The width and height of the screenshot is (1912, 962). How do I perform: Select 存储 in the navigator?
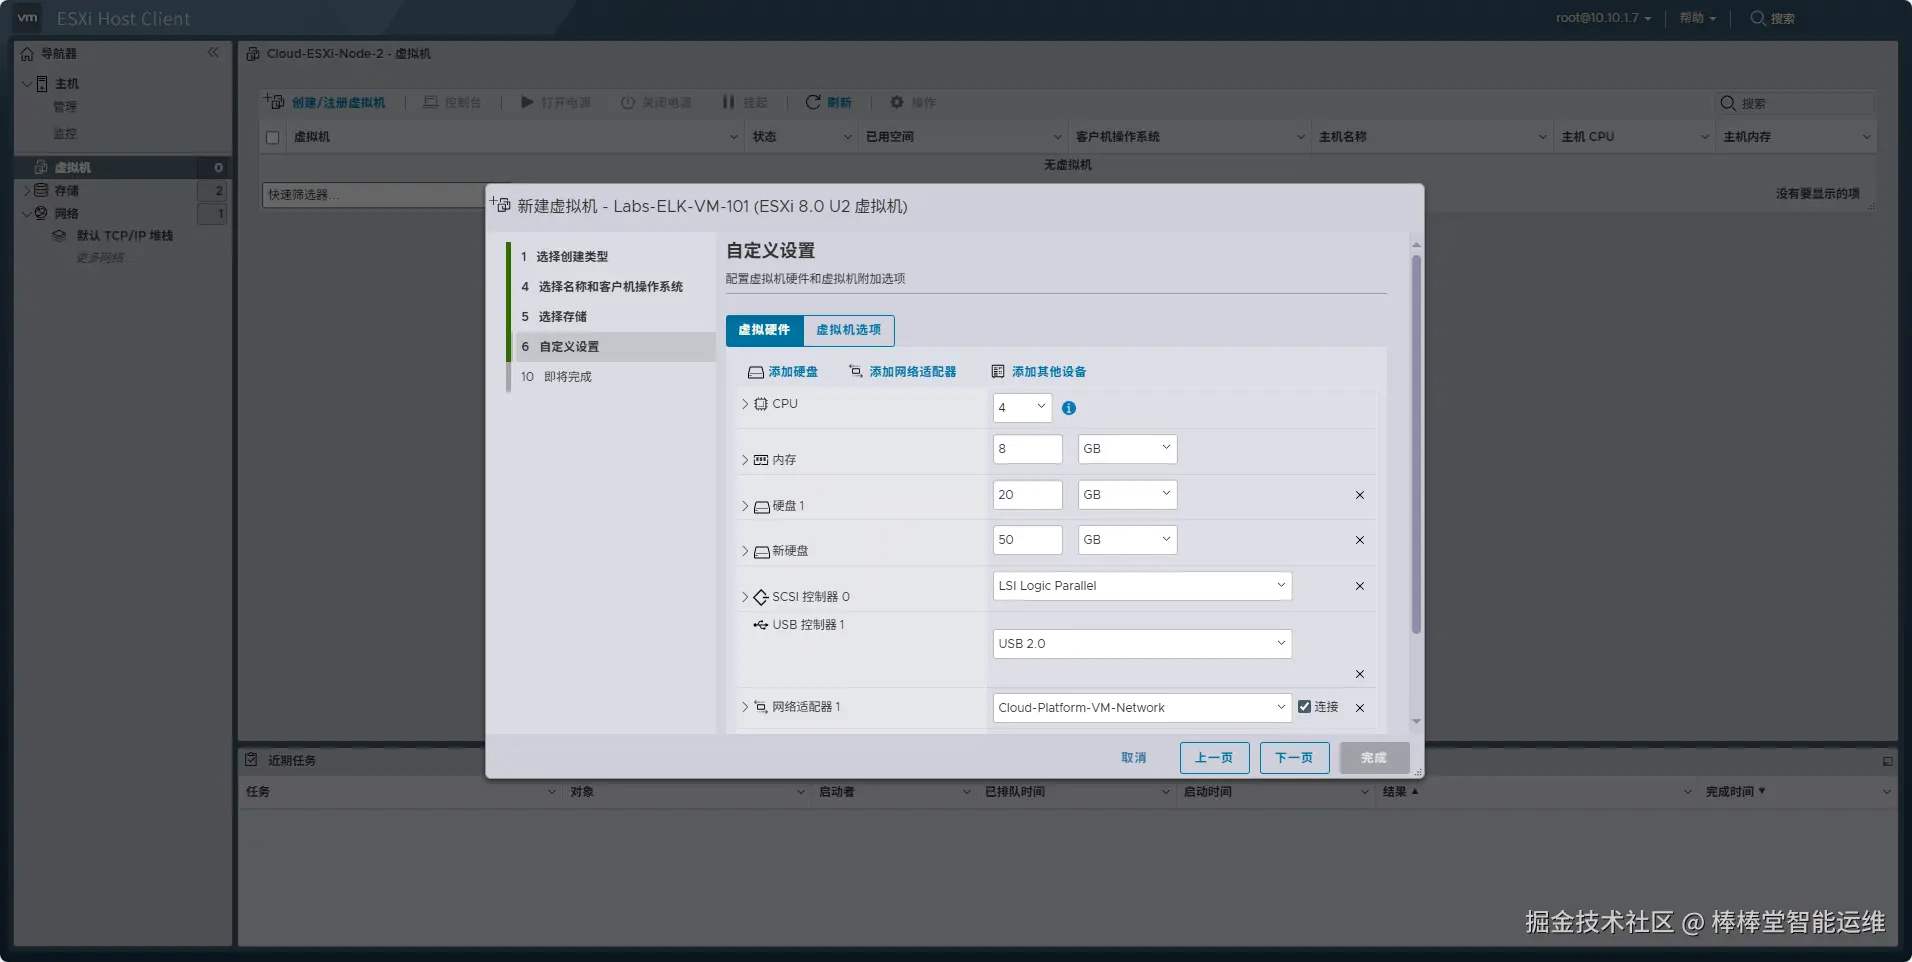pos(67,190)
